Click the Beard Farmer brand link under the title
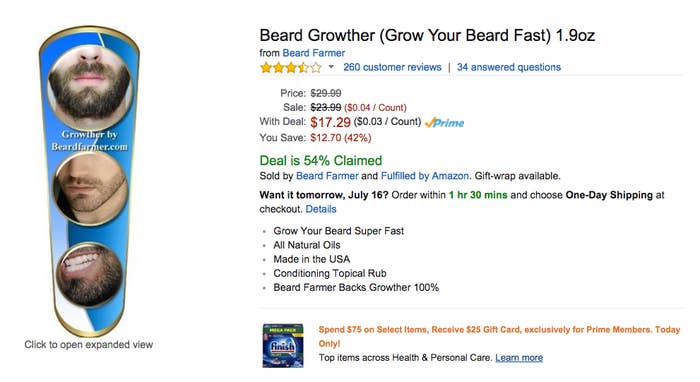Screen dimensions: 700x382 point(313,53)
